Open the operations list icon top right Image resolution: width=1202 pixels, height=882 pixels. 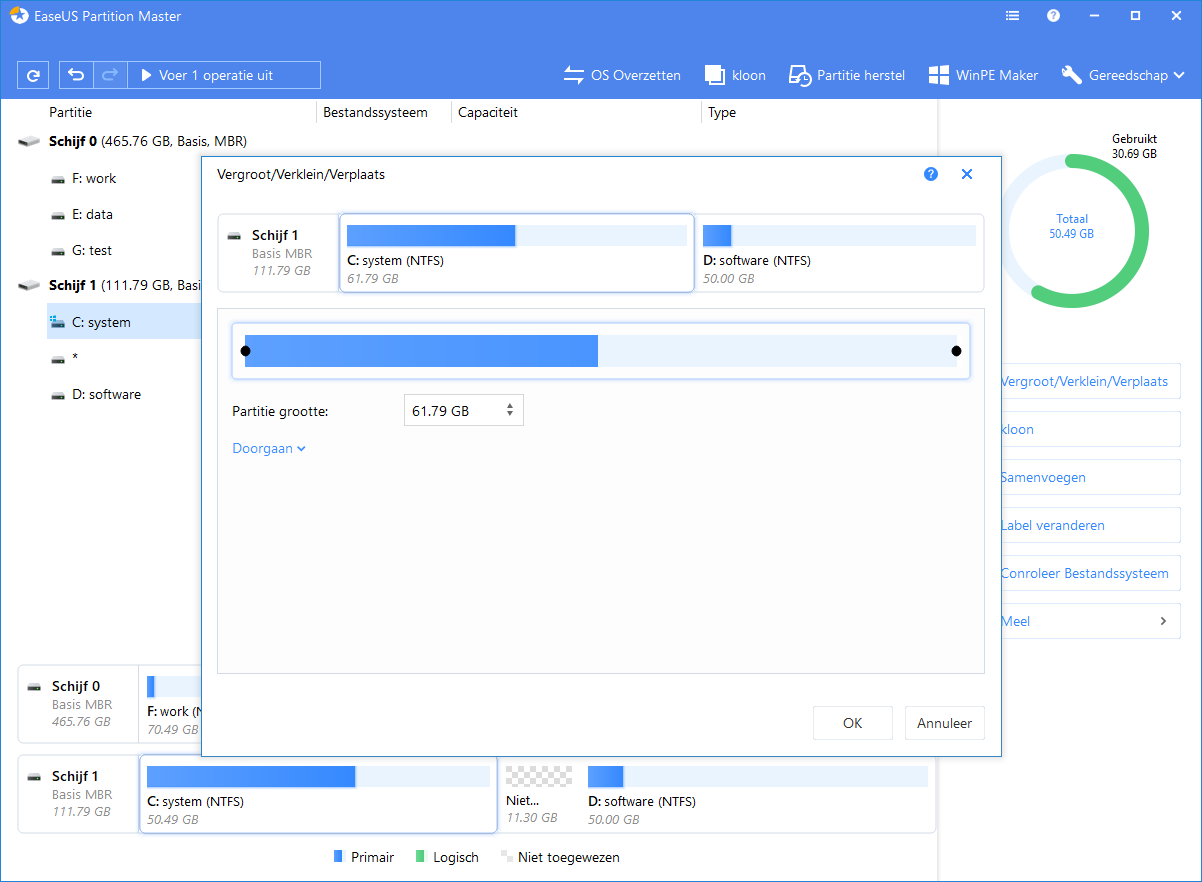[1012, 15]
